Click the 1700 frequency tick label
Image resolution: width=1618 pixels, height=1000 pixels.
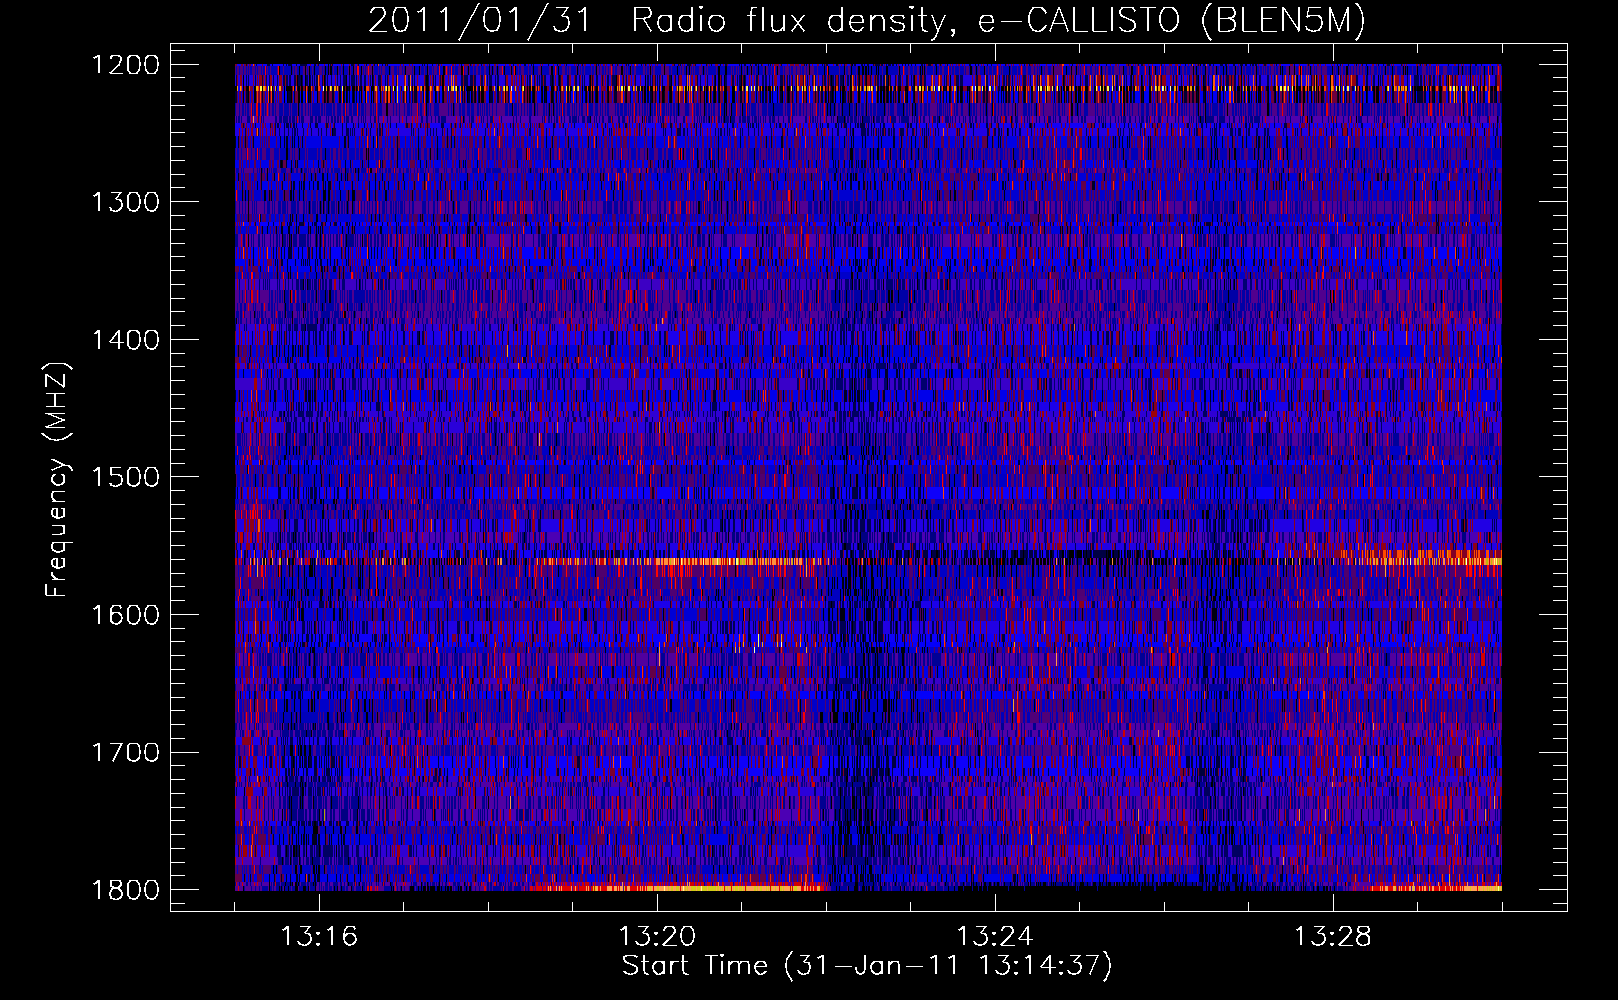(x=126, y=752)
